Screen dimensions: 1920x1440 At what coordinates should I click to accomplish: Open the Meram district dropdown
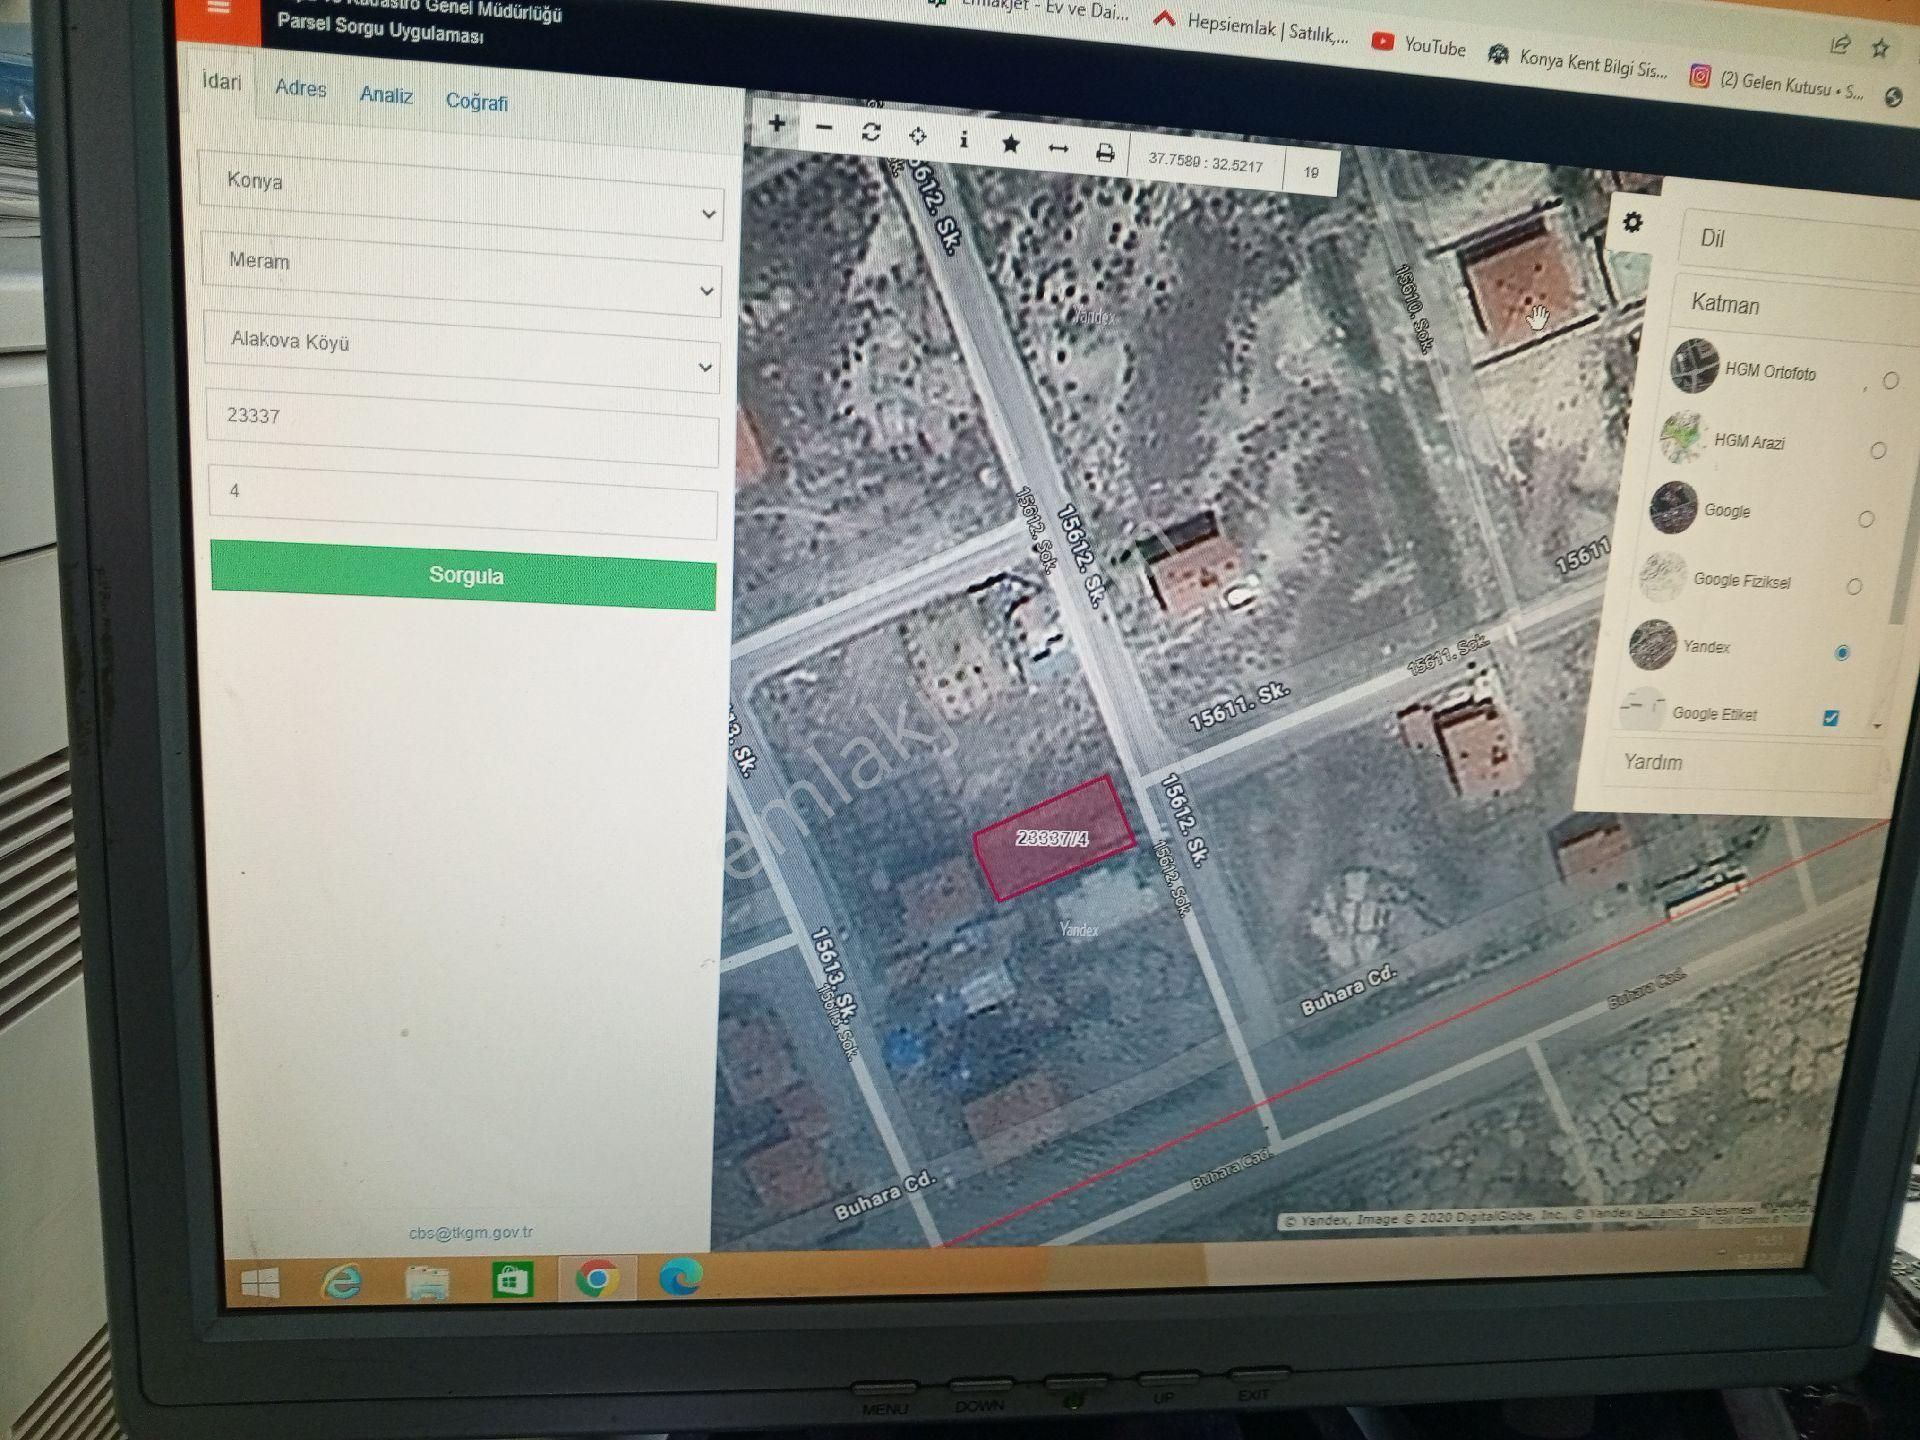461,274
